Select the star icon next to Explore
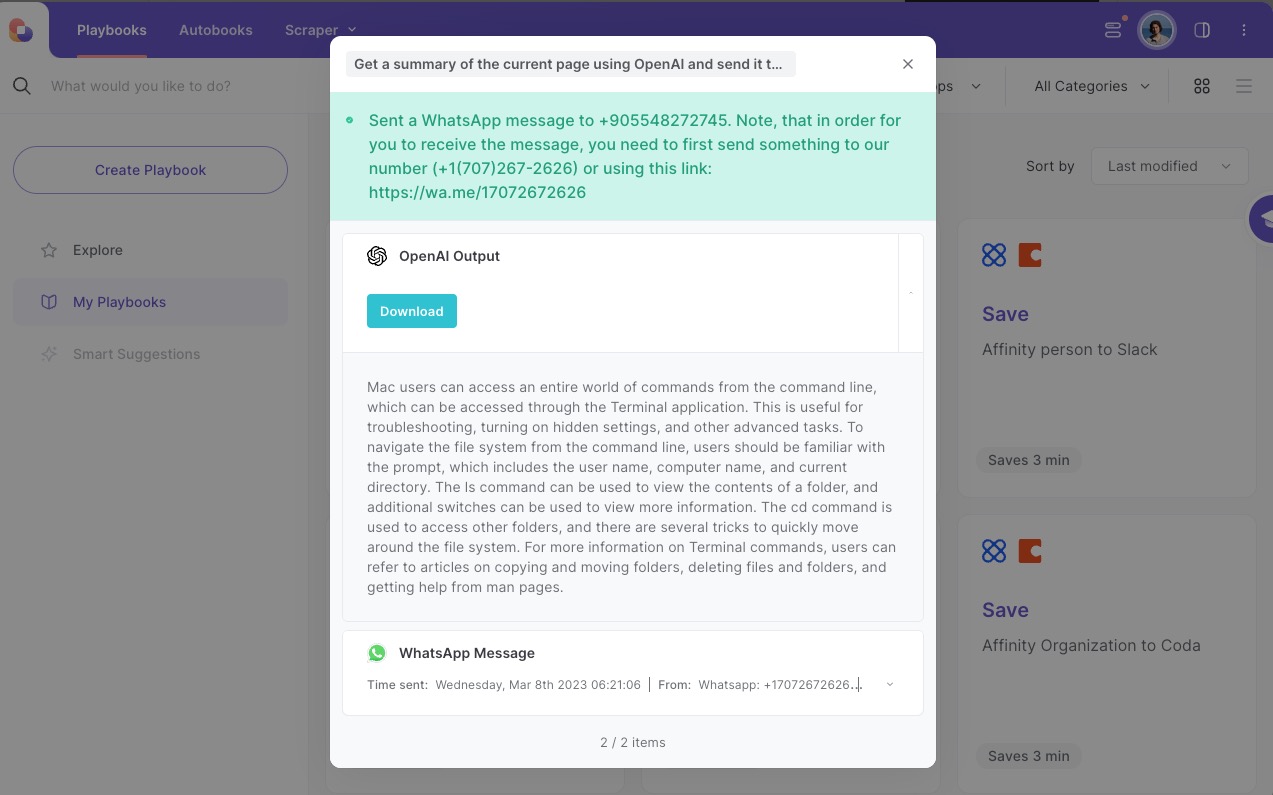This screenshot has width=1273, height=795. pos(49,250)
